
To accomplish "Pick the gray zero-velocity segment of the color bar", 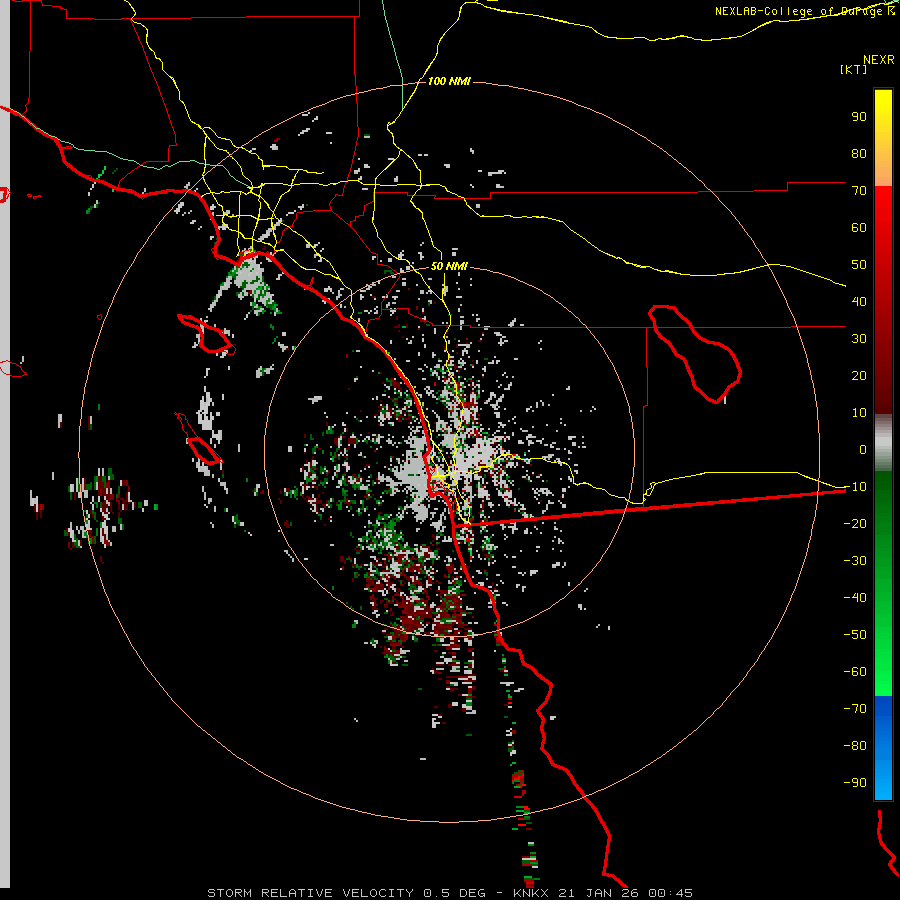I will [883, 443].
